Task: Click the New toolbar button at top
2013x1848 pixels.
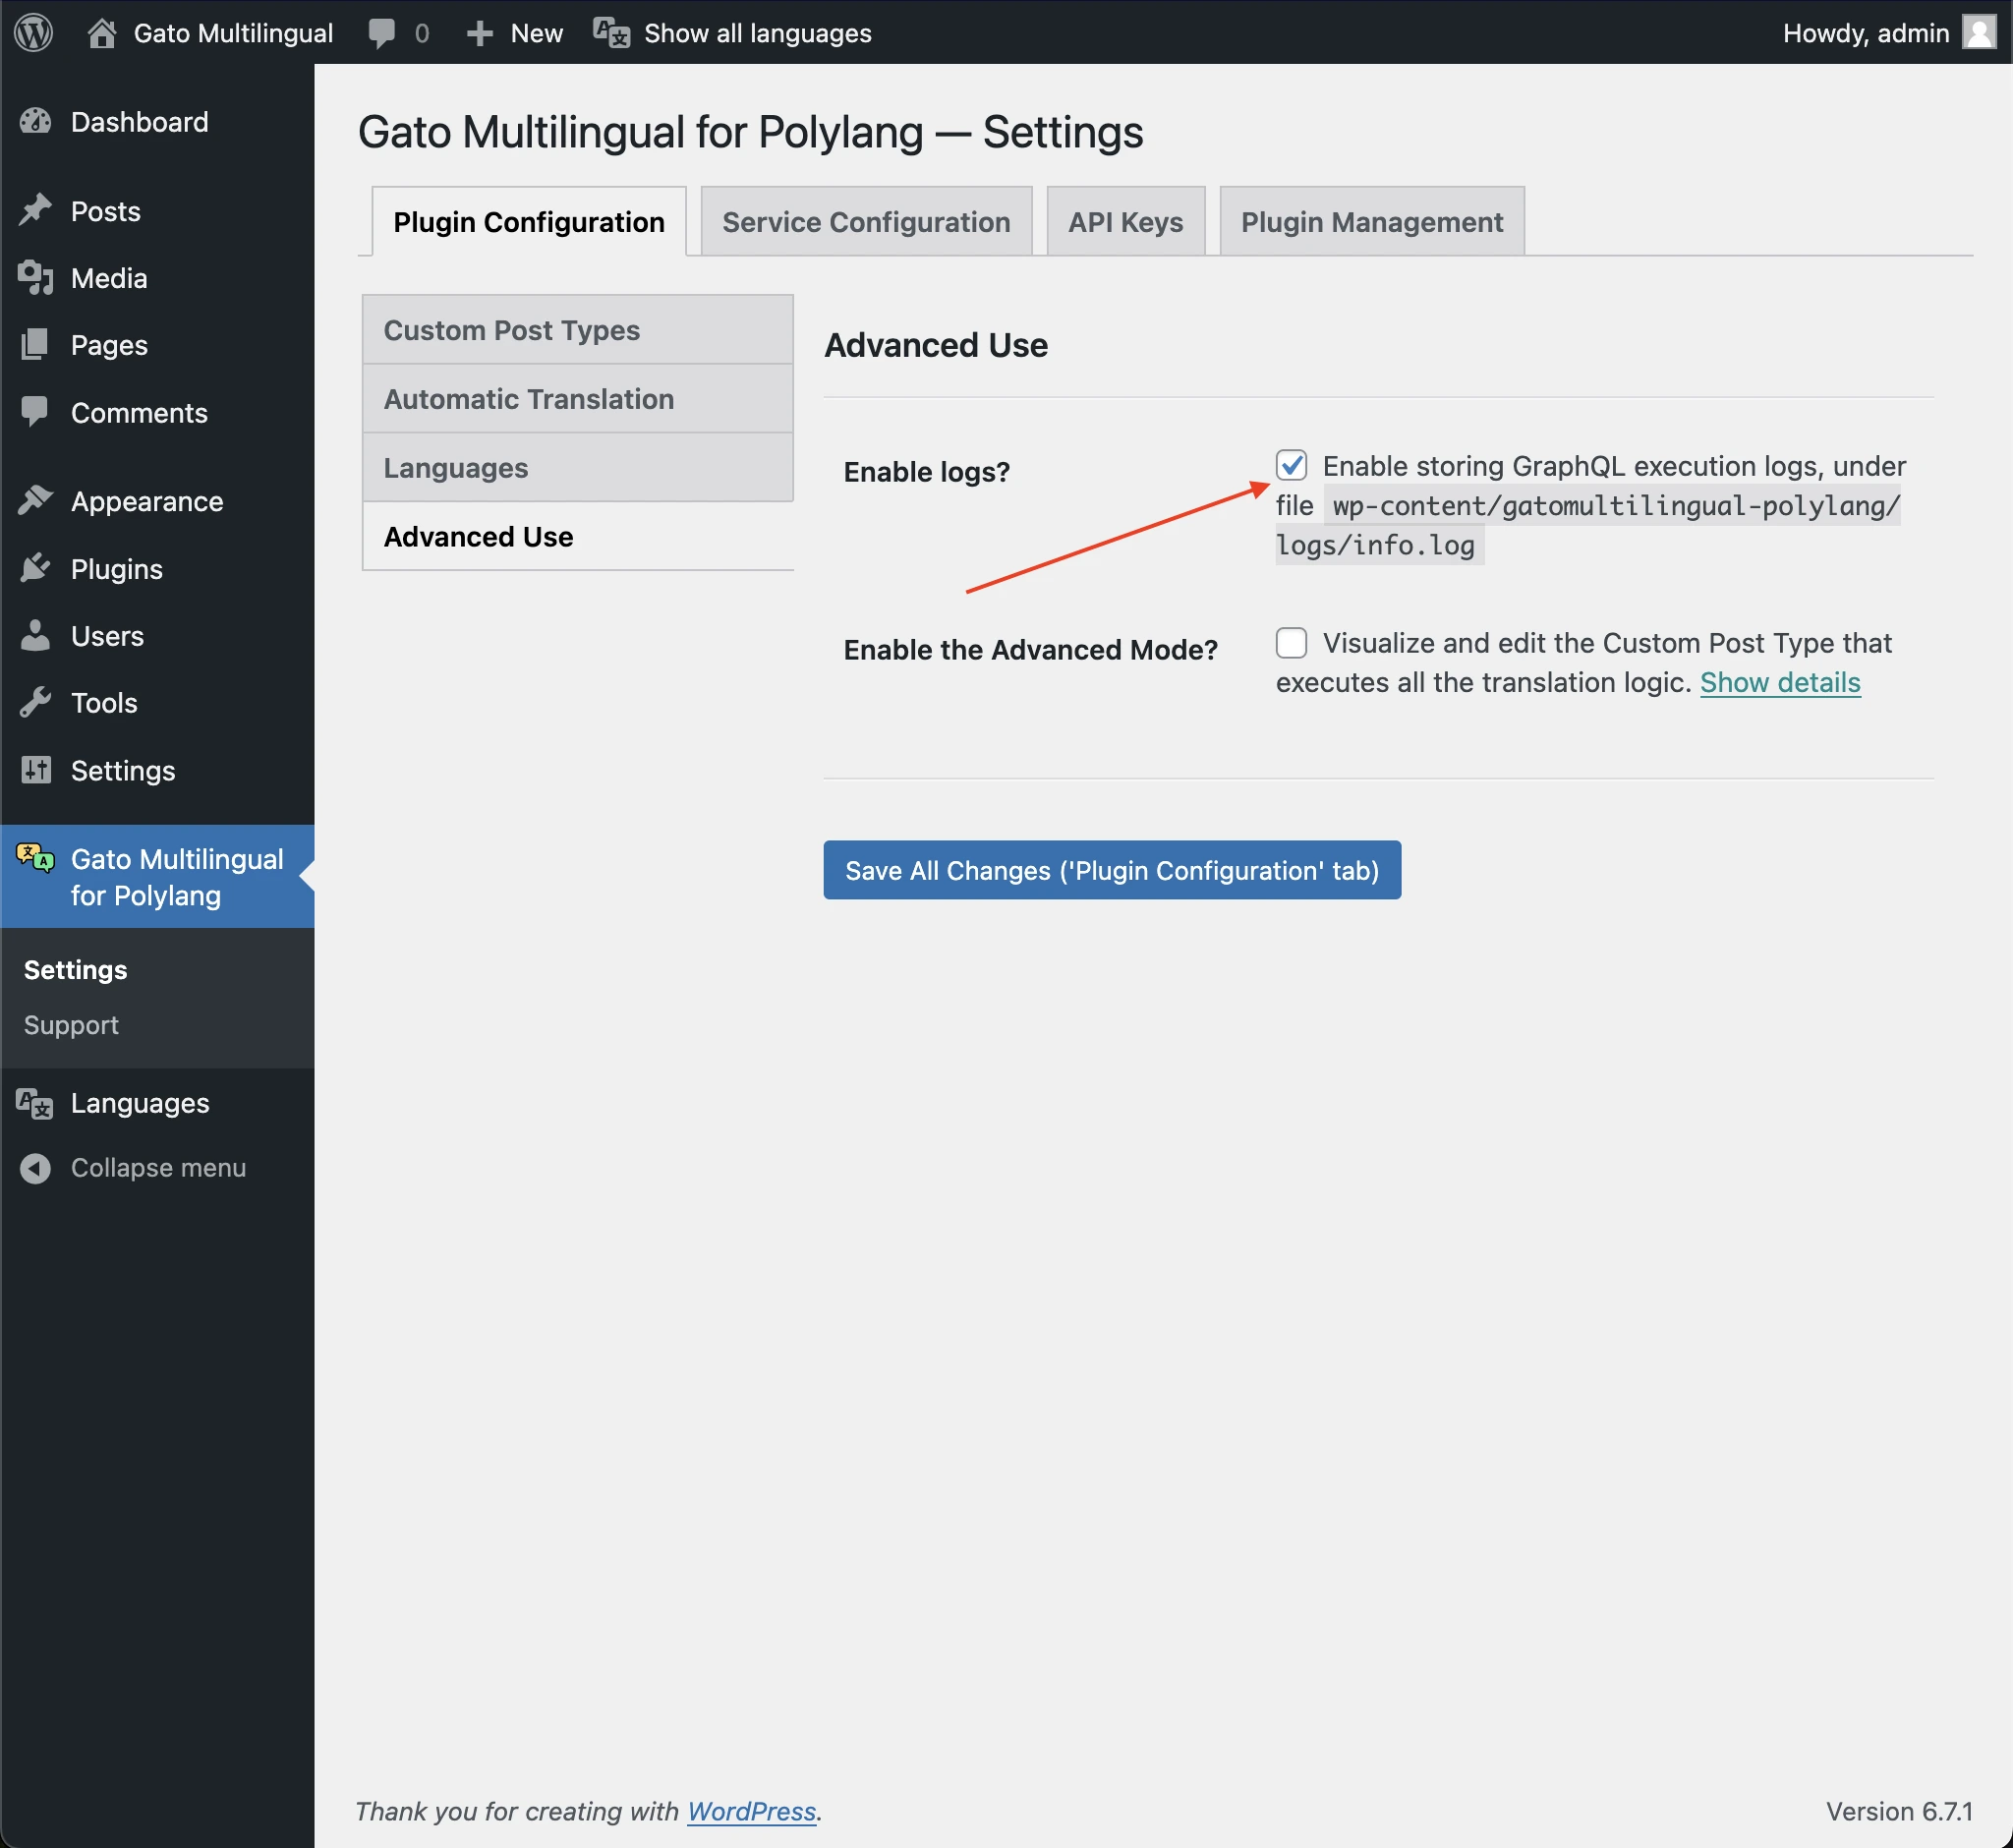Action: (515, 33)
